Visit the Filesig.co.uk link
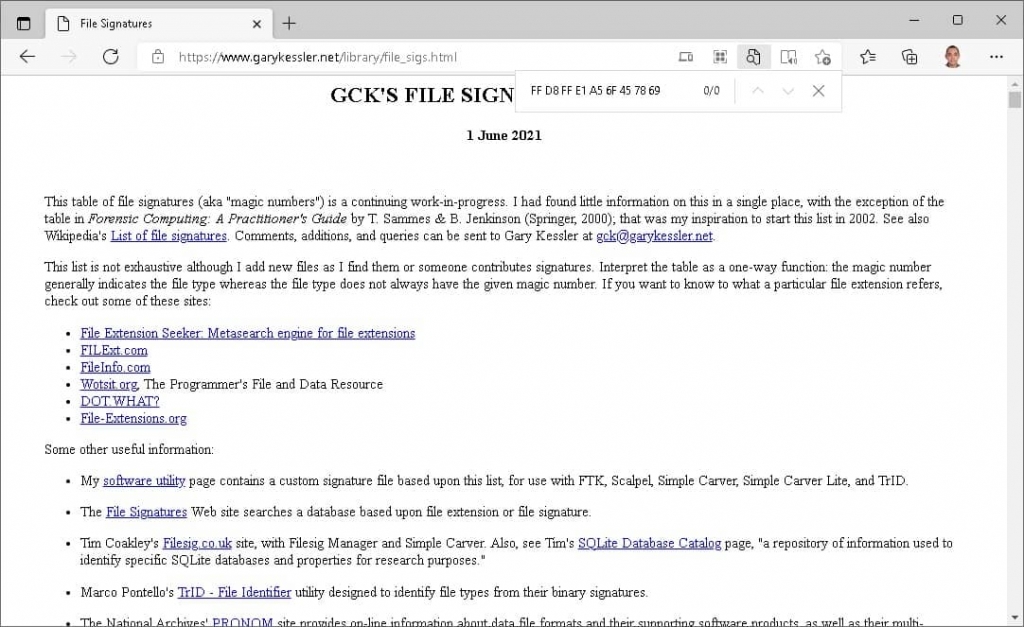 pos(197,543)
